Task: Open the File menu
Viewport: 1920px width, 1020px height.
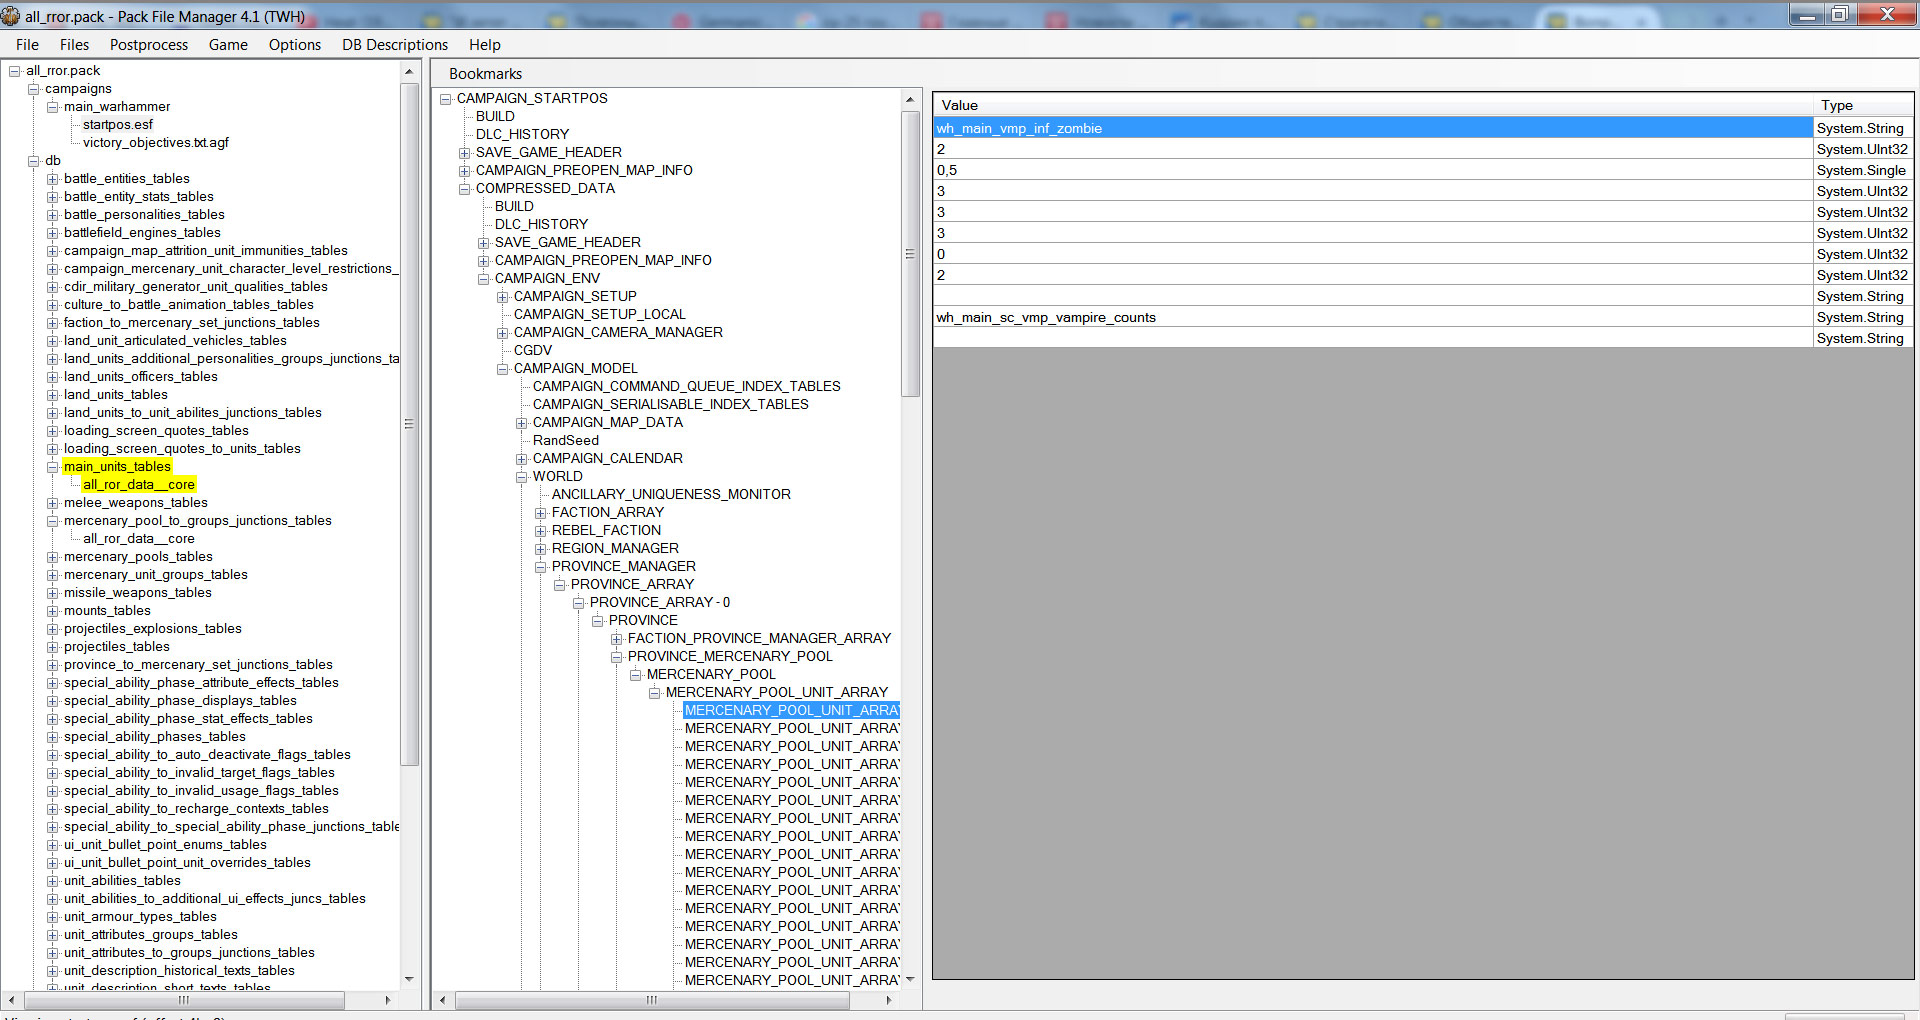Action: point(27,45)
